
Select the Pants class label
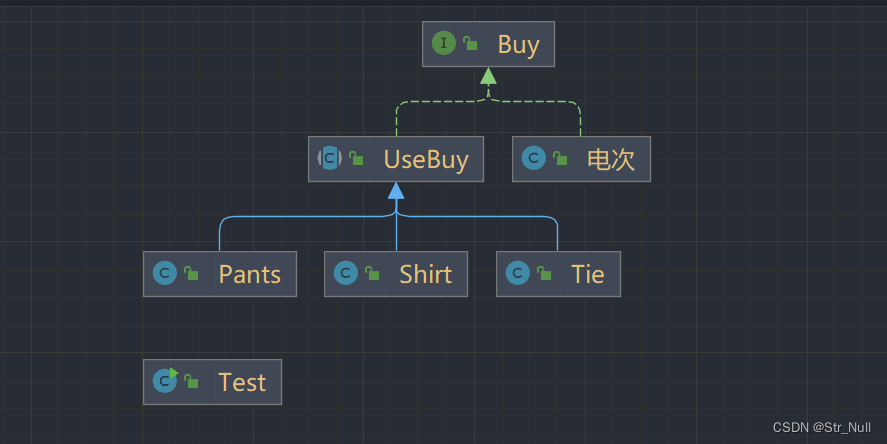coord(250,274)
